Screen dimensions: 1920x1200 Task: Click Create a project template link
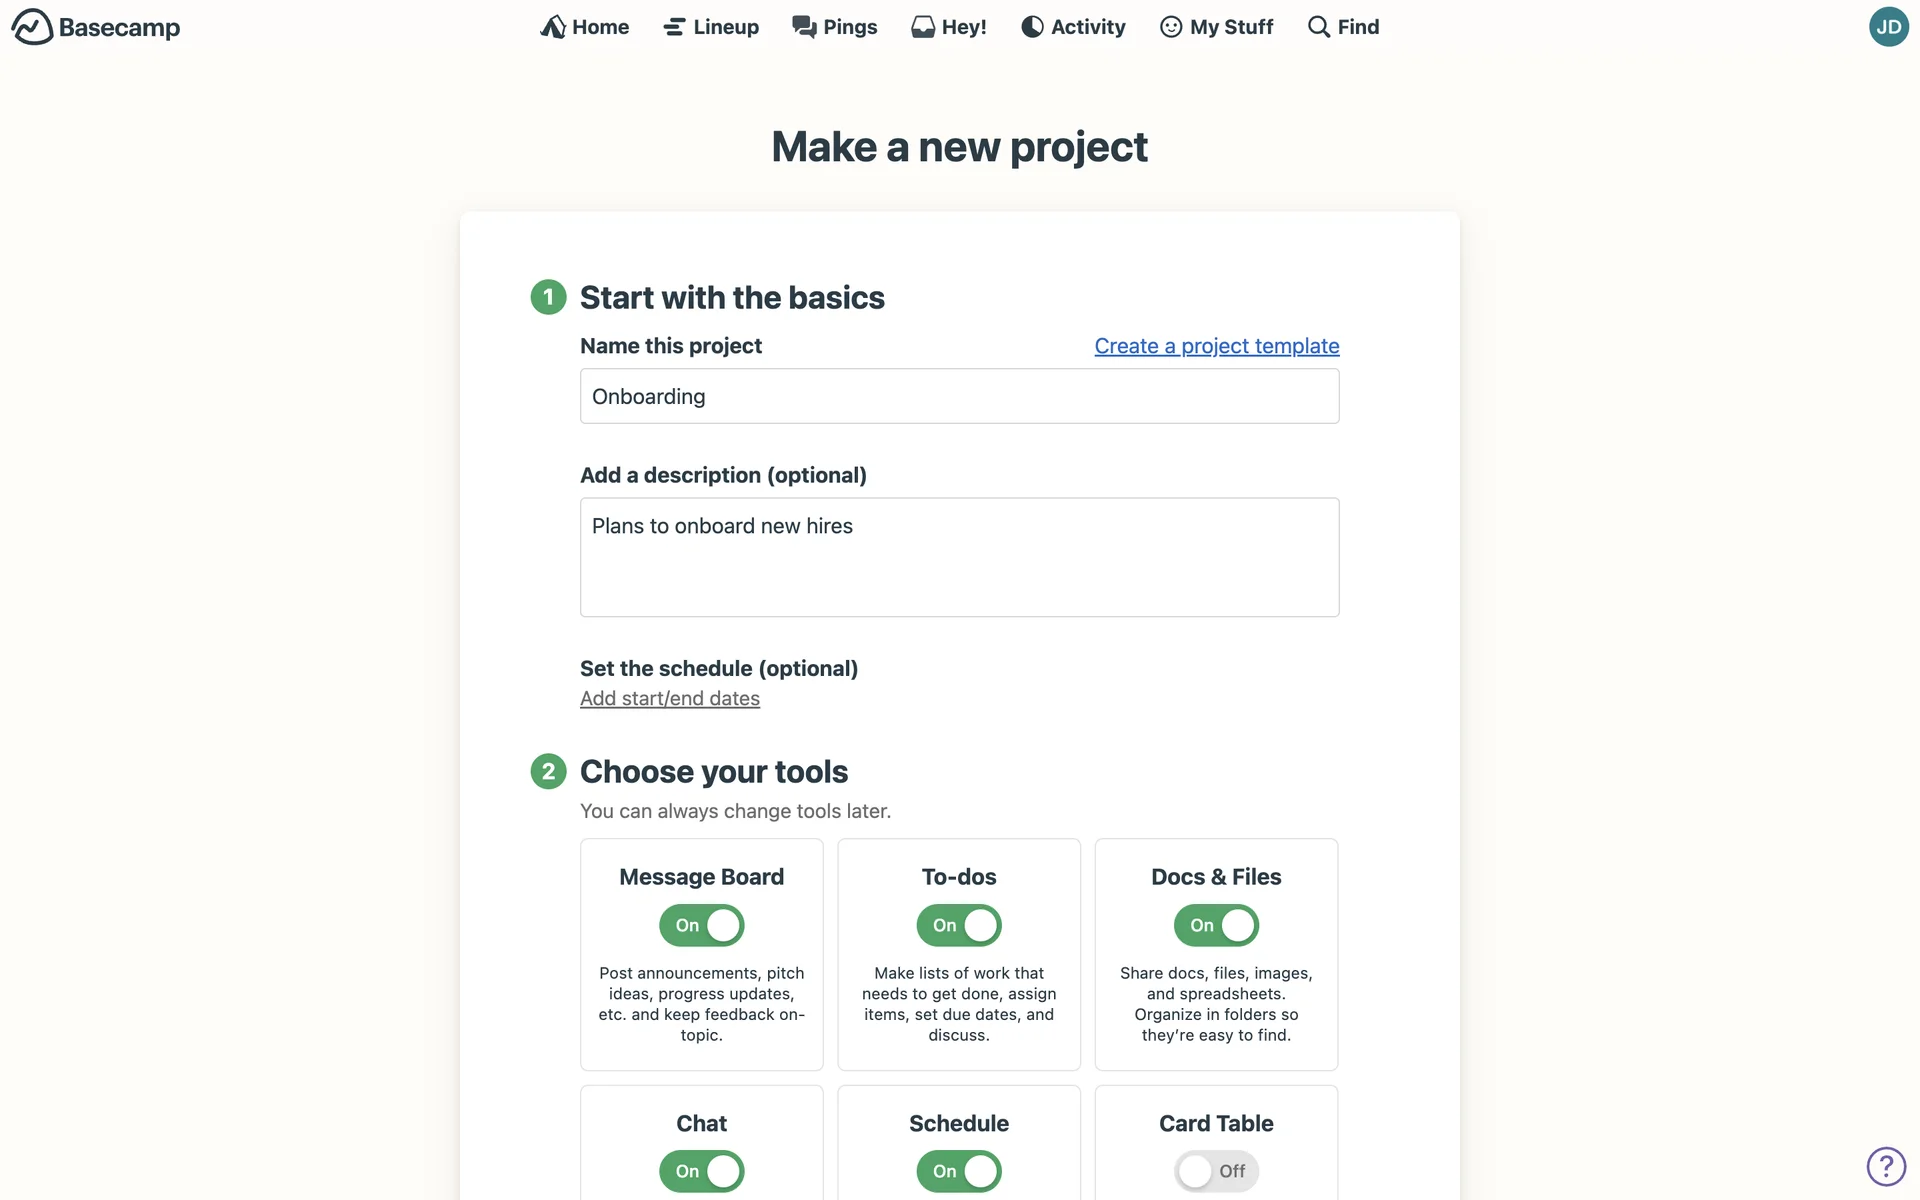pos(1216,346)
